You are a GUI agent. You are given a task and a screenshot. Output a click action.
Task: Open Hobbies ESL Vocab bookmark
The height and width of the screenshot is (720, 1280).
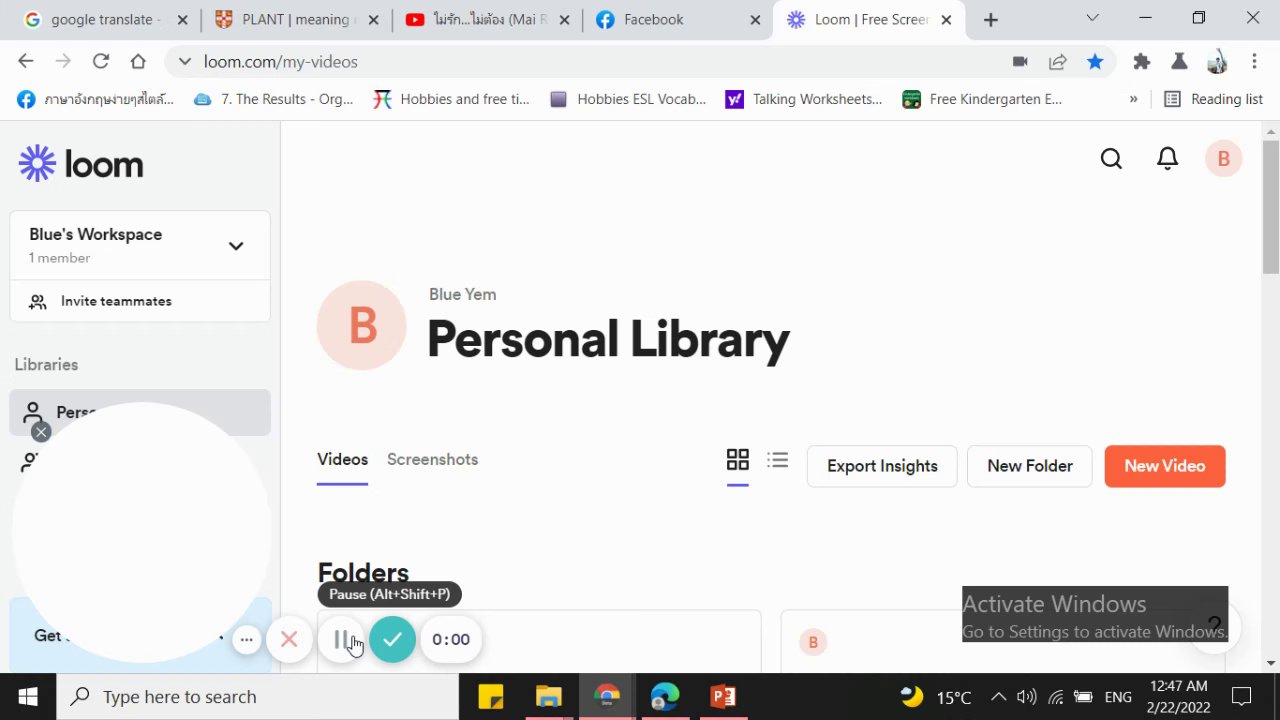[628, 99]
